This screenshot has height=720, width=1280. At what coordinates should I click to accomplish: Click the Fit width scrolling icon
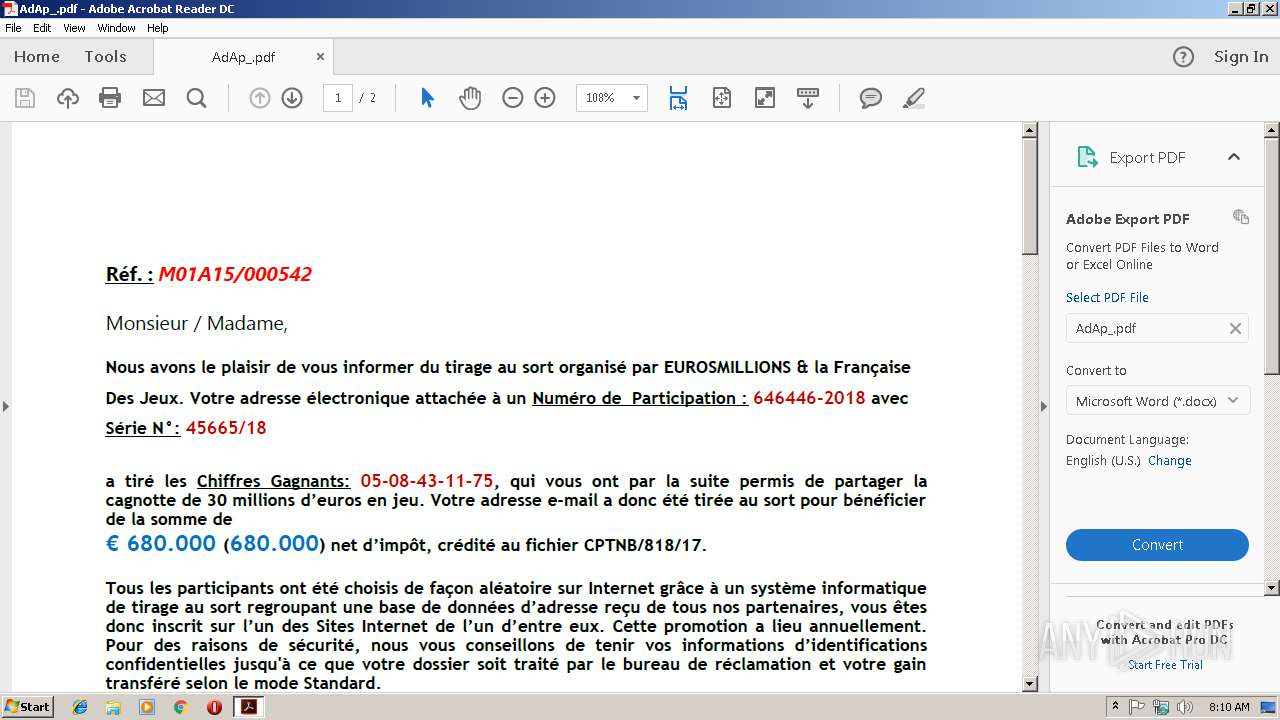click(x=678, y=98)
